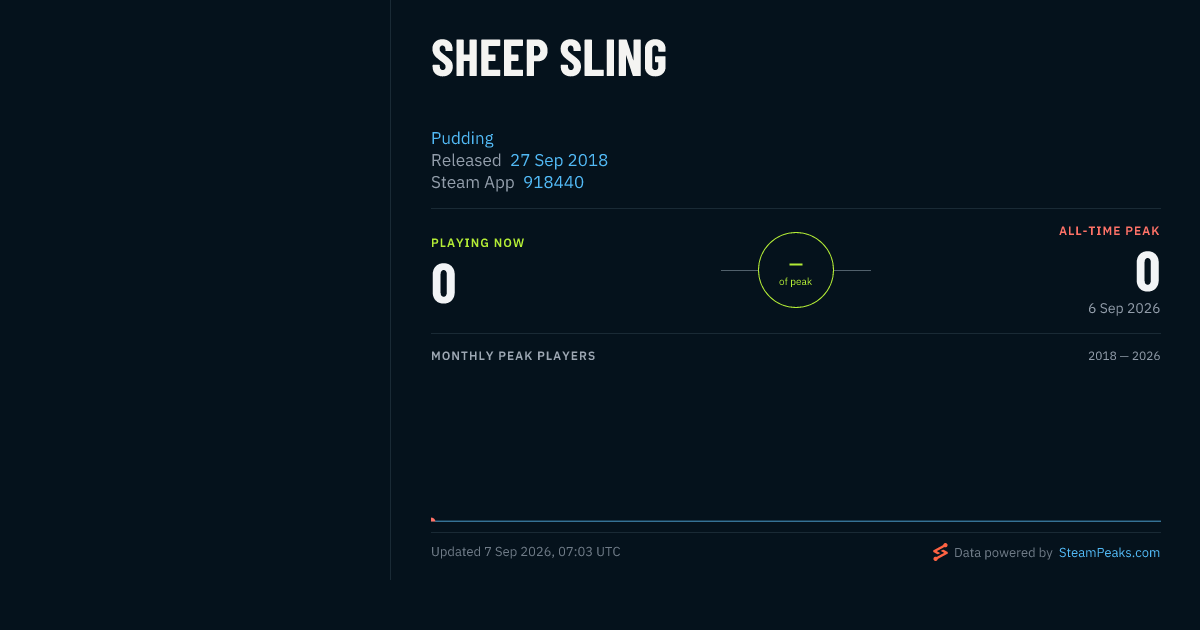Screen dimensions: 1200x630
Task: Select the release date 27 Sep 2018
Action: 559,160
